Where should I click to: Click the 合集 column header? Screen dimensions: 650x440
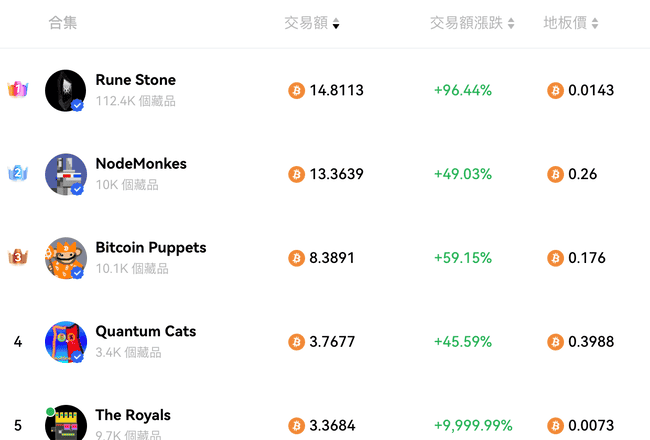[x=63, y=23]
